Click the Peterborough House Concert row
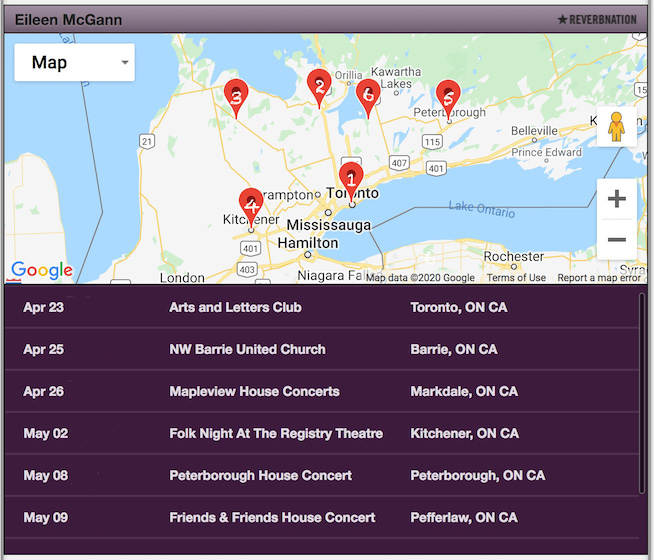Screen dimensions: 654x560 coord(260,475)
